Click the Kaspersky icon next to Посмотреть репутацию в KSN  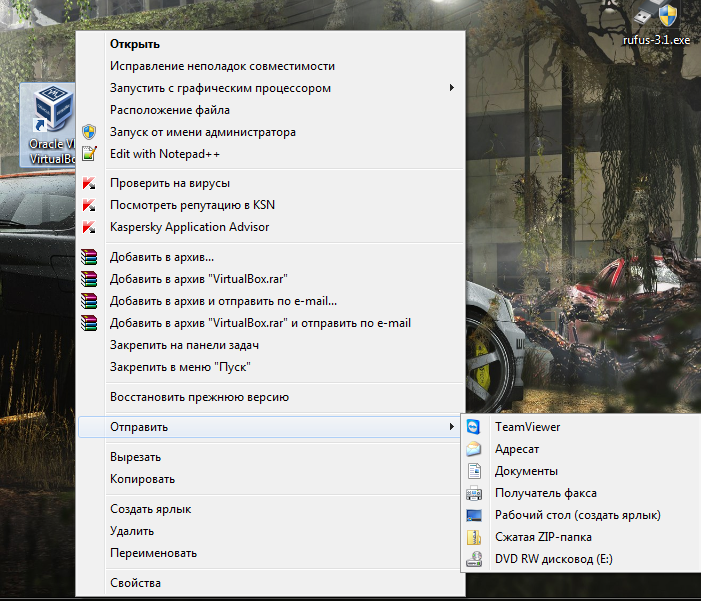(x=89, y=205)
